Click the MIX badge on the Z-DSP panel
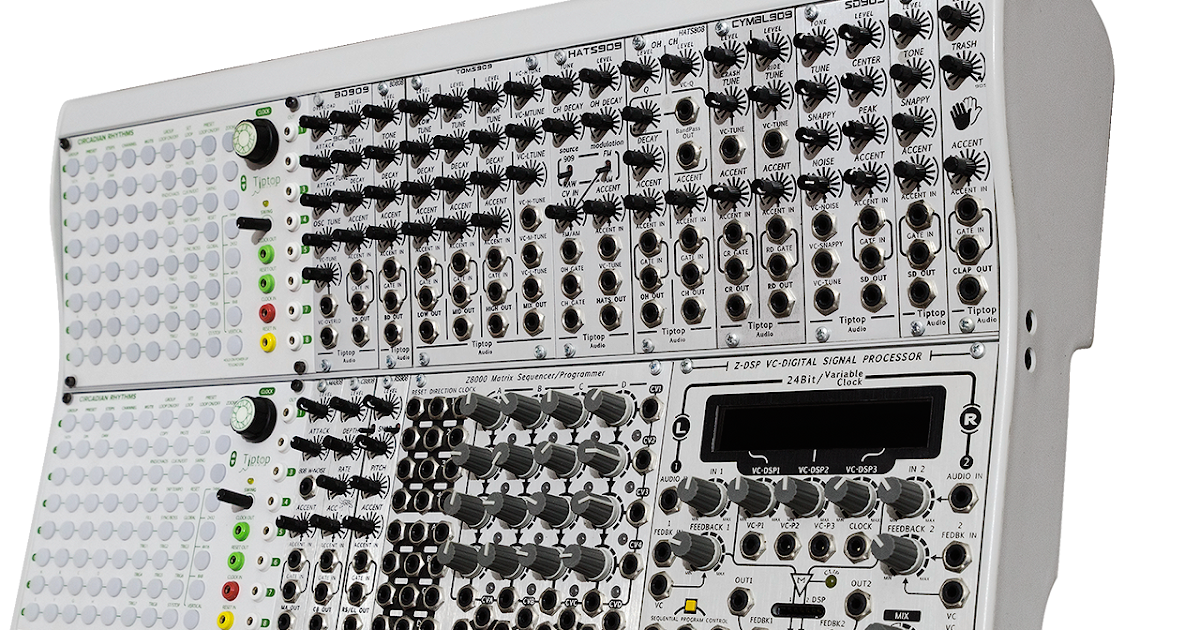The image size is (1200, 630). coord(901,614)
